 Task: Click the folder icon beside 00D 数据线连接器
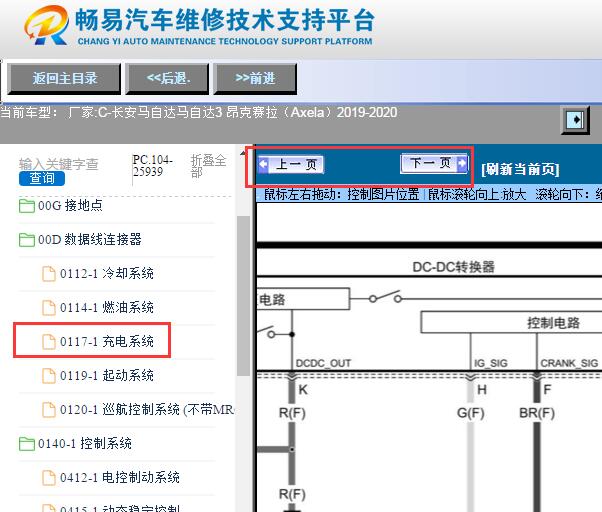click(26, 240)
